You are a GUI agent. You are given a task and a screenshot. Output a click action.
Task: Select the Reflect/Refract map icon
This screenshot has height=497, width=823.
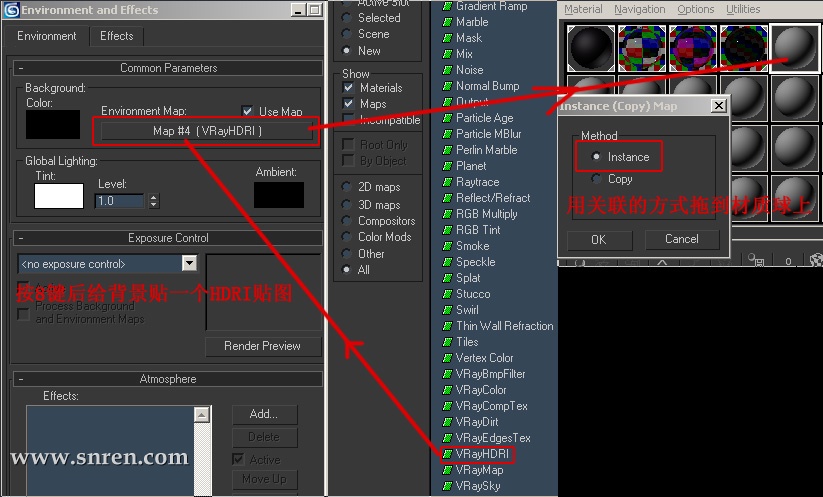click(x=447, y=198)
